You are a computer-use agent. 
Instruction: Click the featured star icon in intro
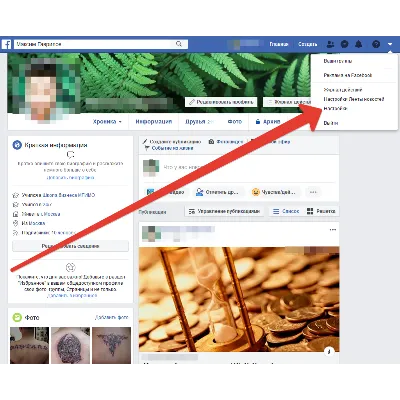pyautogui.click(x=70, y=267)
